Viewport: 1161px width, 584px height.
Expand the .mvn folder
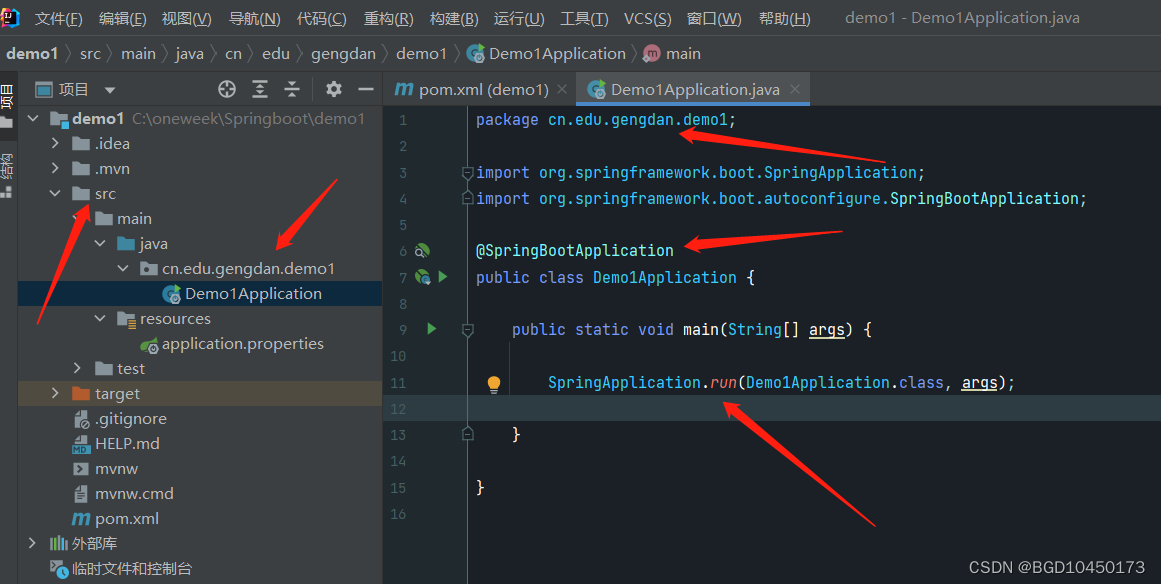point(56,169)
